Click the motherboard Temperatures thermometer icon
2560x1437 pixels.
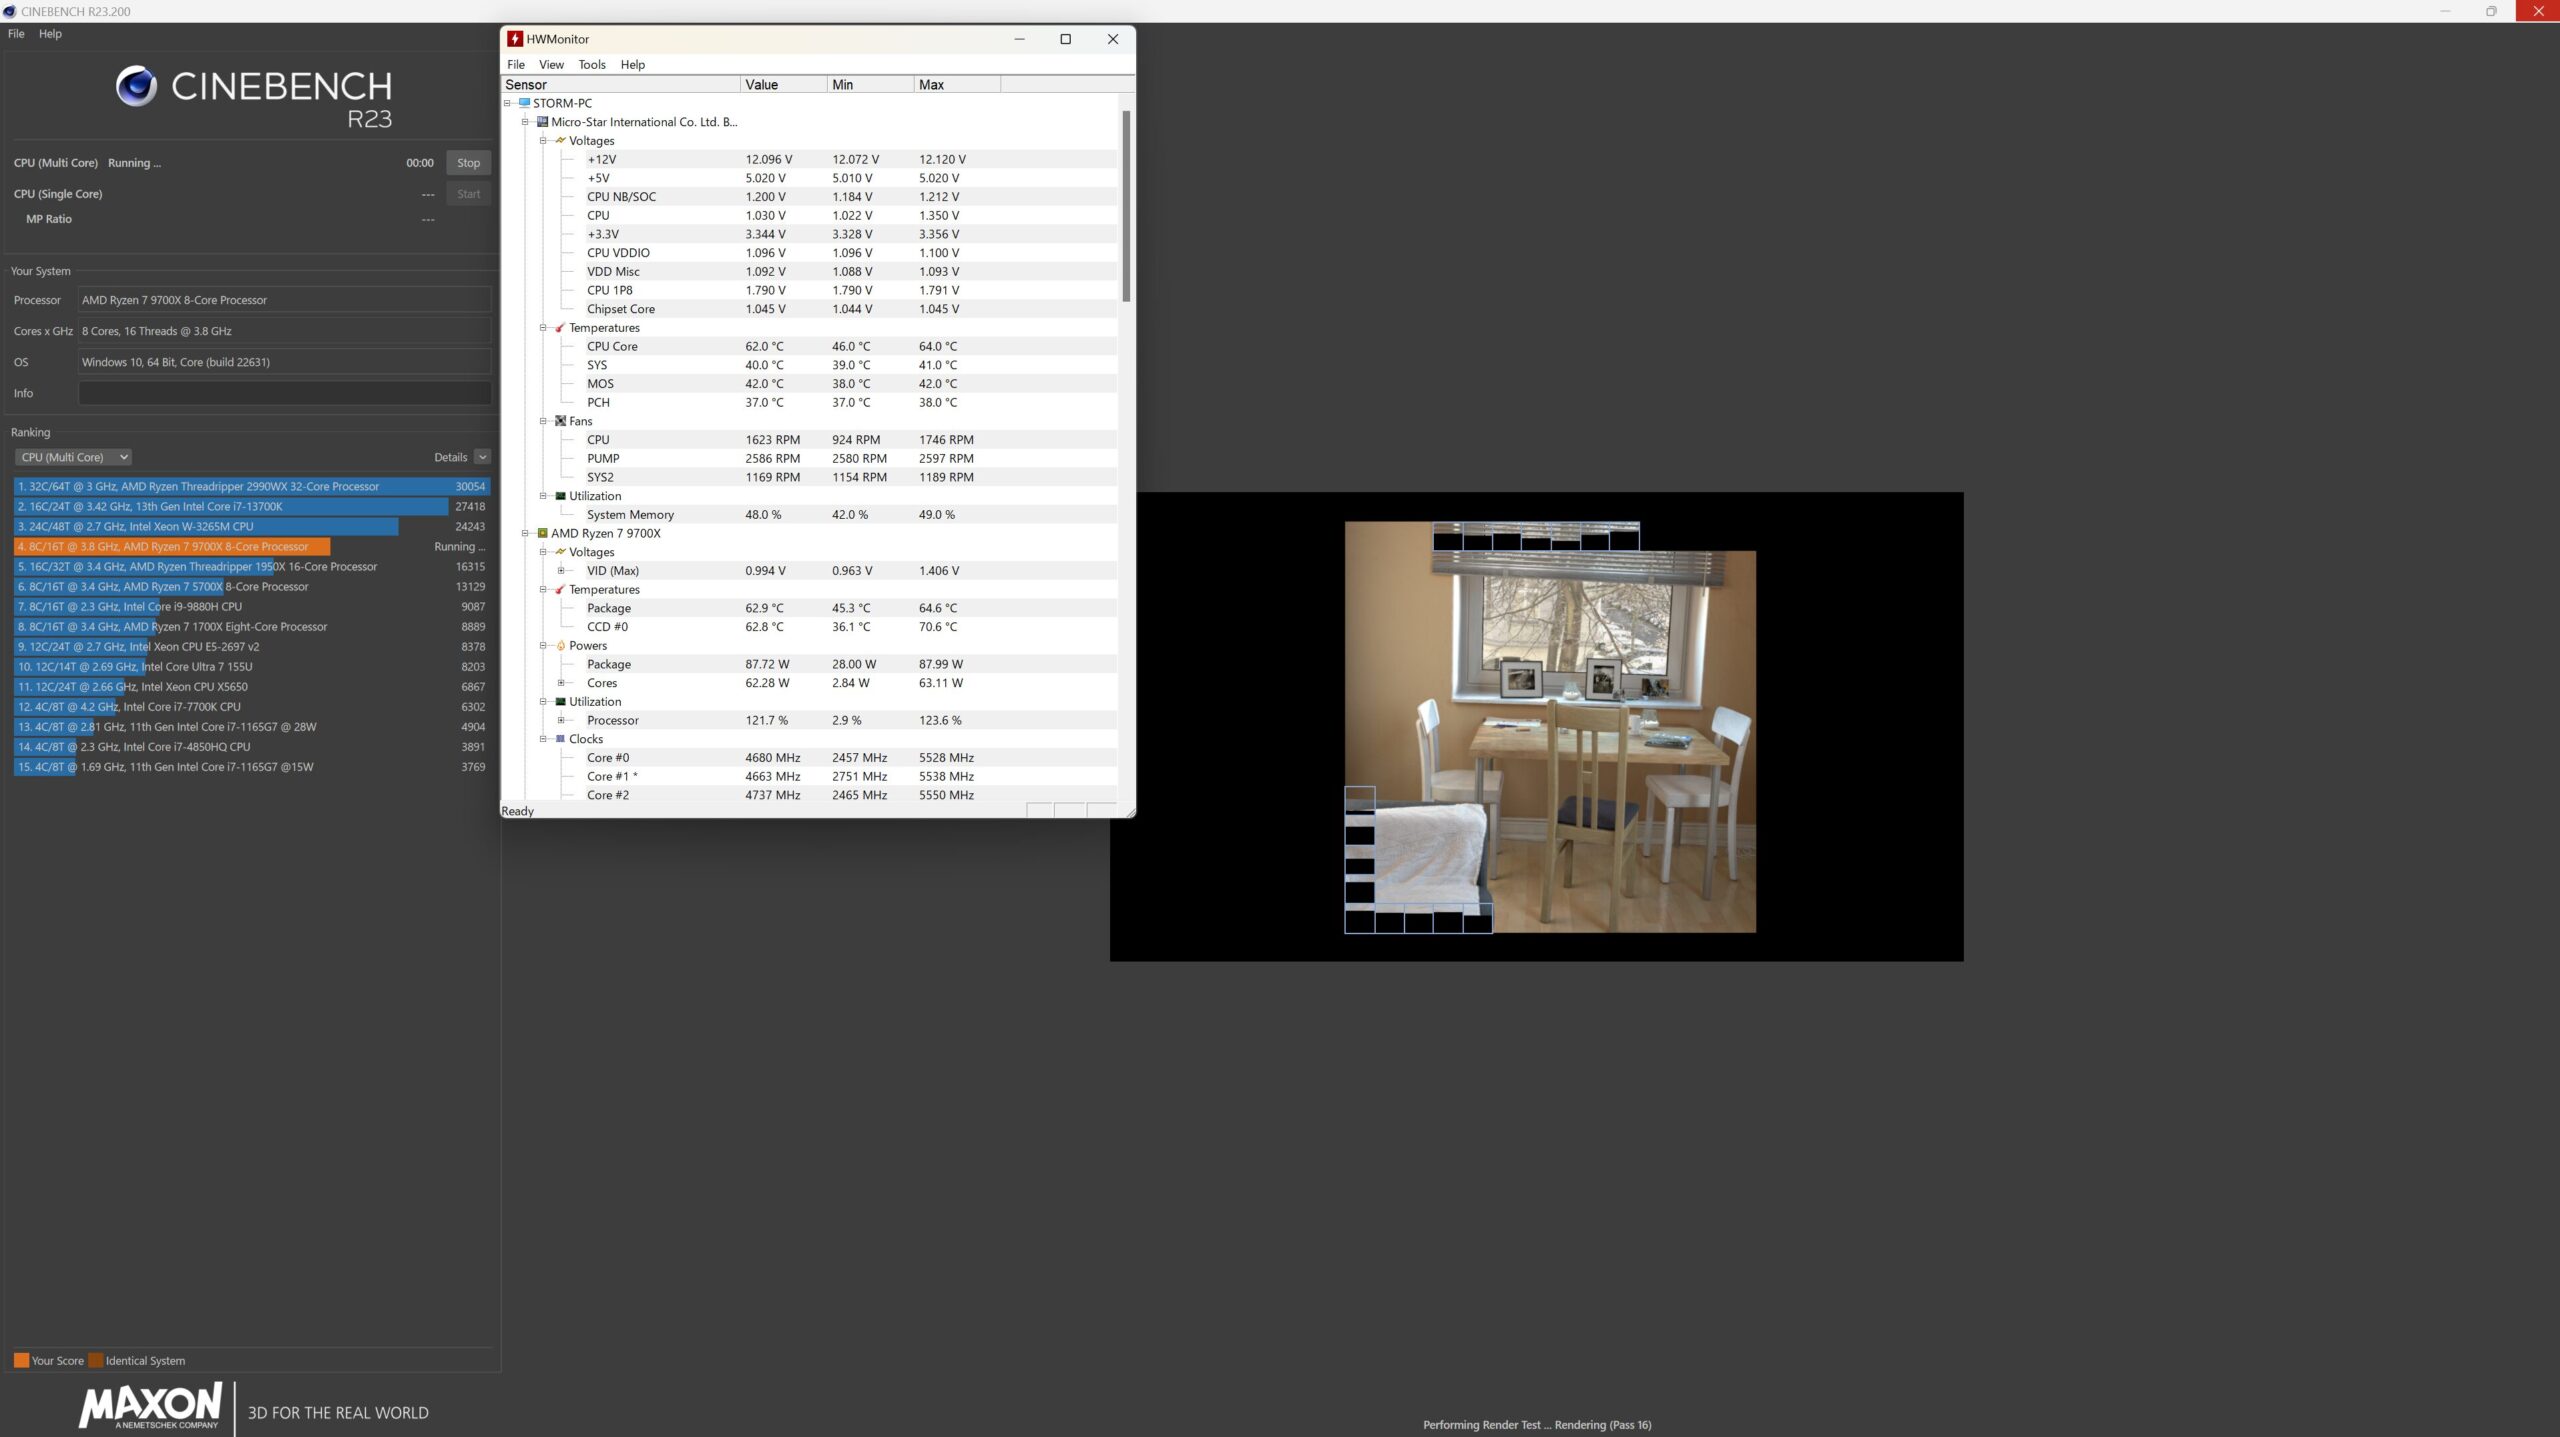560,328
